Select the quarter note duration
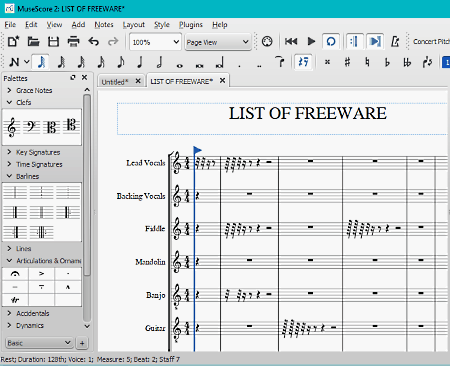Viewport: 450px width, 366px height. coord(140,62)
